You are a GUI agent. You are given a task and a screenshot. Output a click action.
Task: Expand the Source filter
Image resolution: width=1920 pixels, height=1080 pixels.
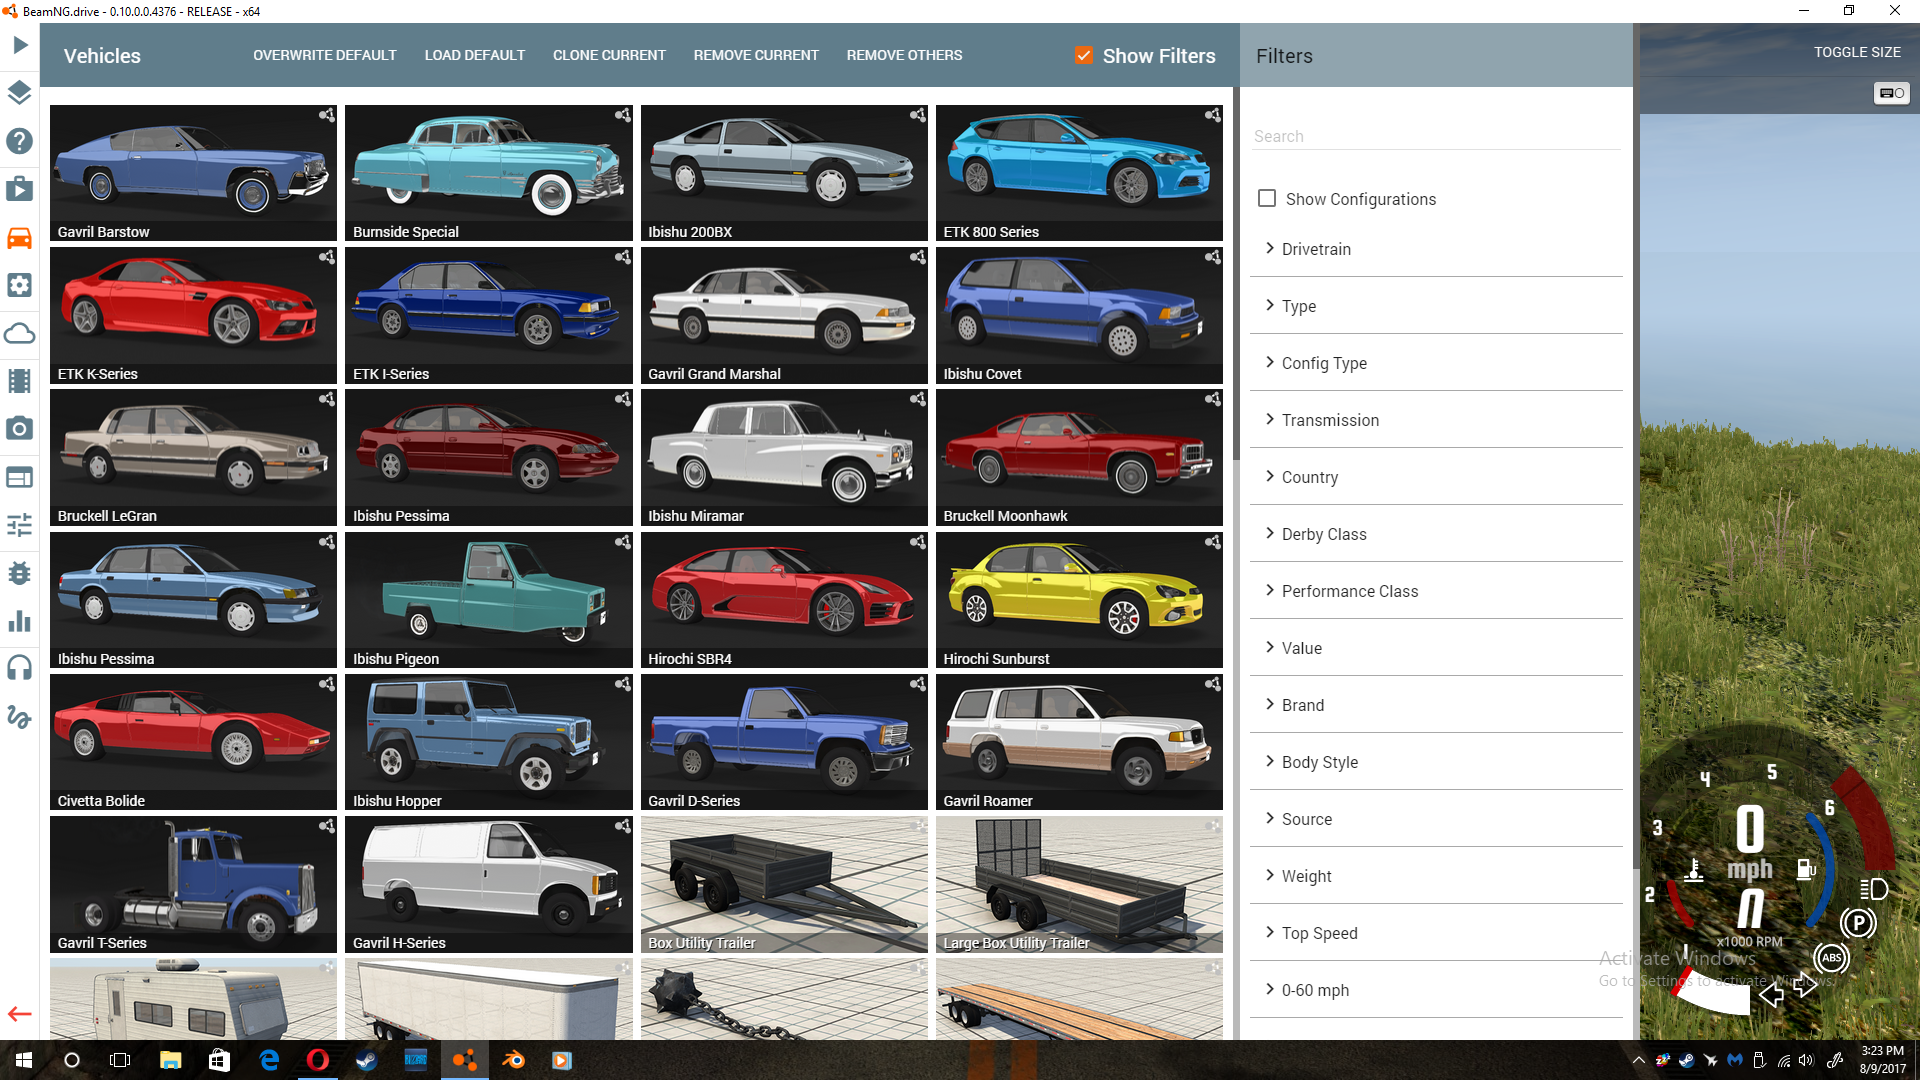tap(1436, 819)
